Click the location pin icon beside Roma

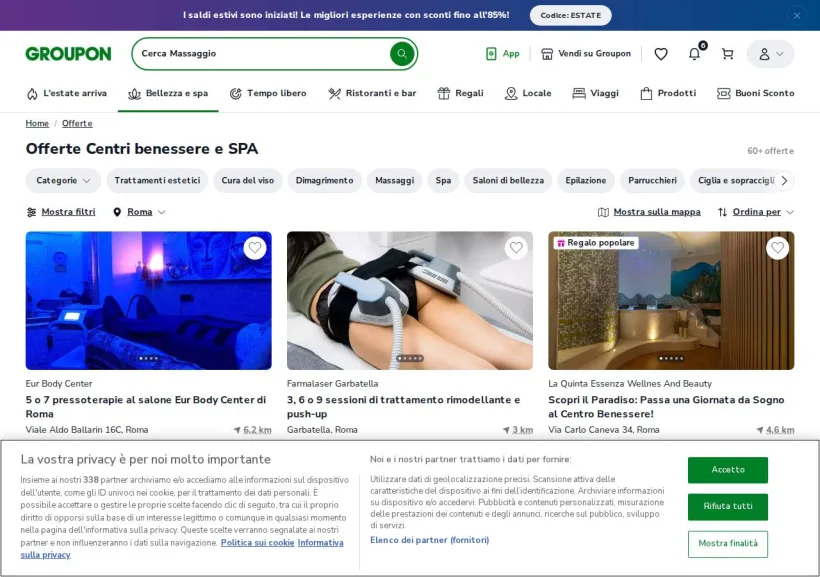[x=117, y=212]
